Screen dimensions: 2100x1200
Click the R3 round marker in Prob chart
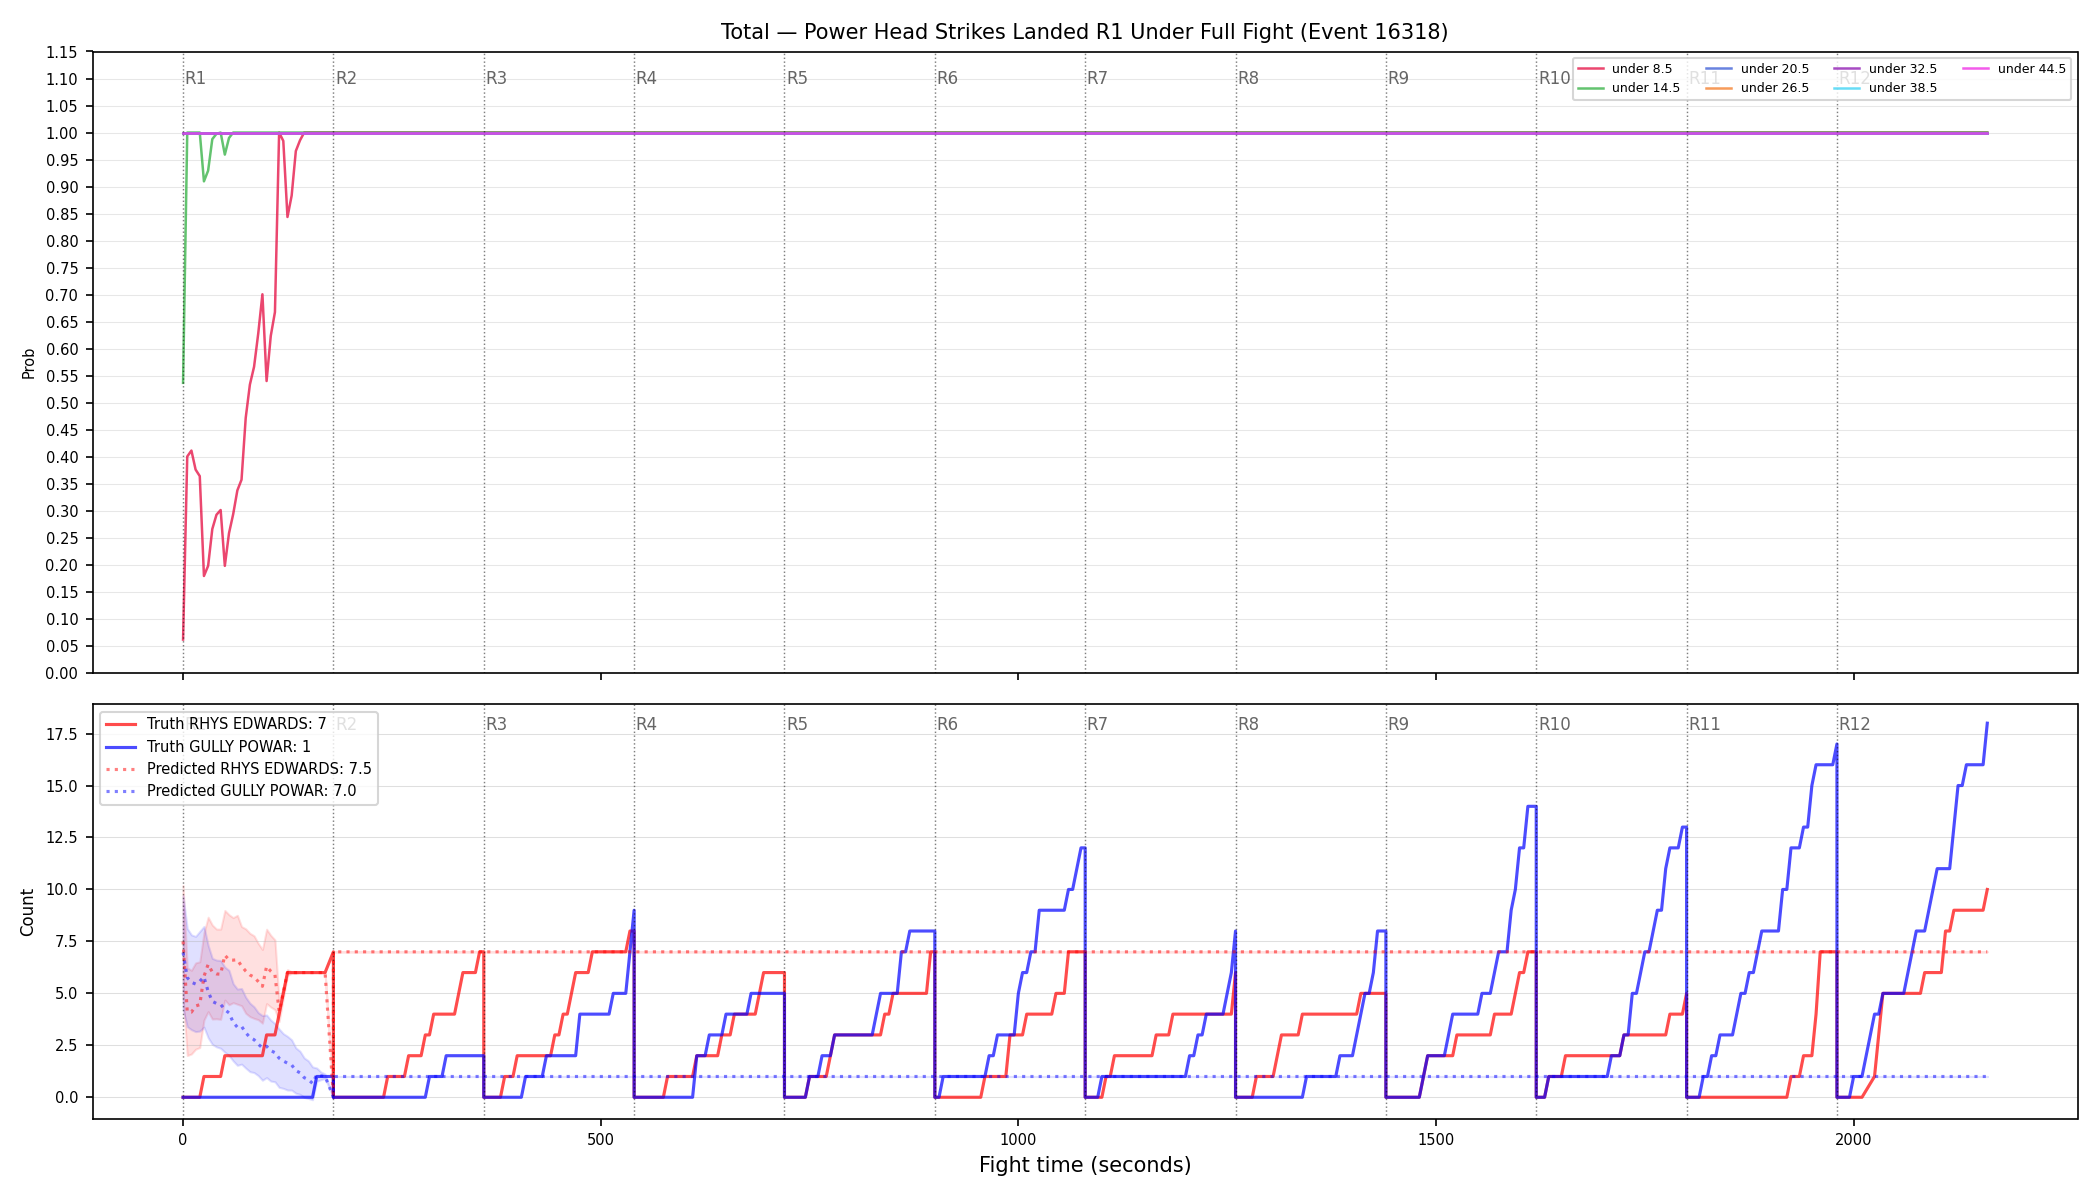click(x=496, y=78)
